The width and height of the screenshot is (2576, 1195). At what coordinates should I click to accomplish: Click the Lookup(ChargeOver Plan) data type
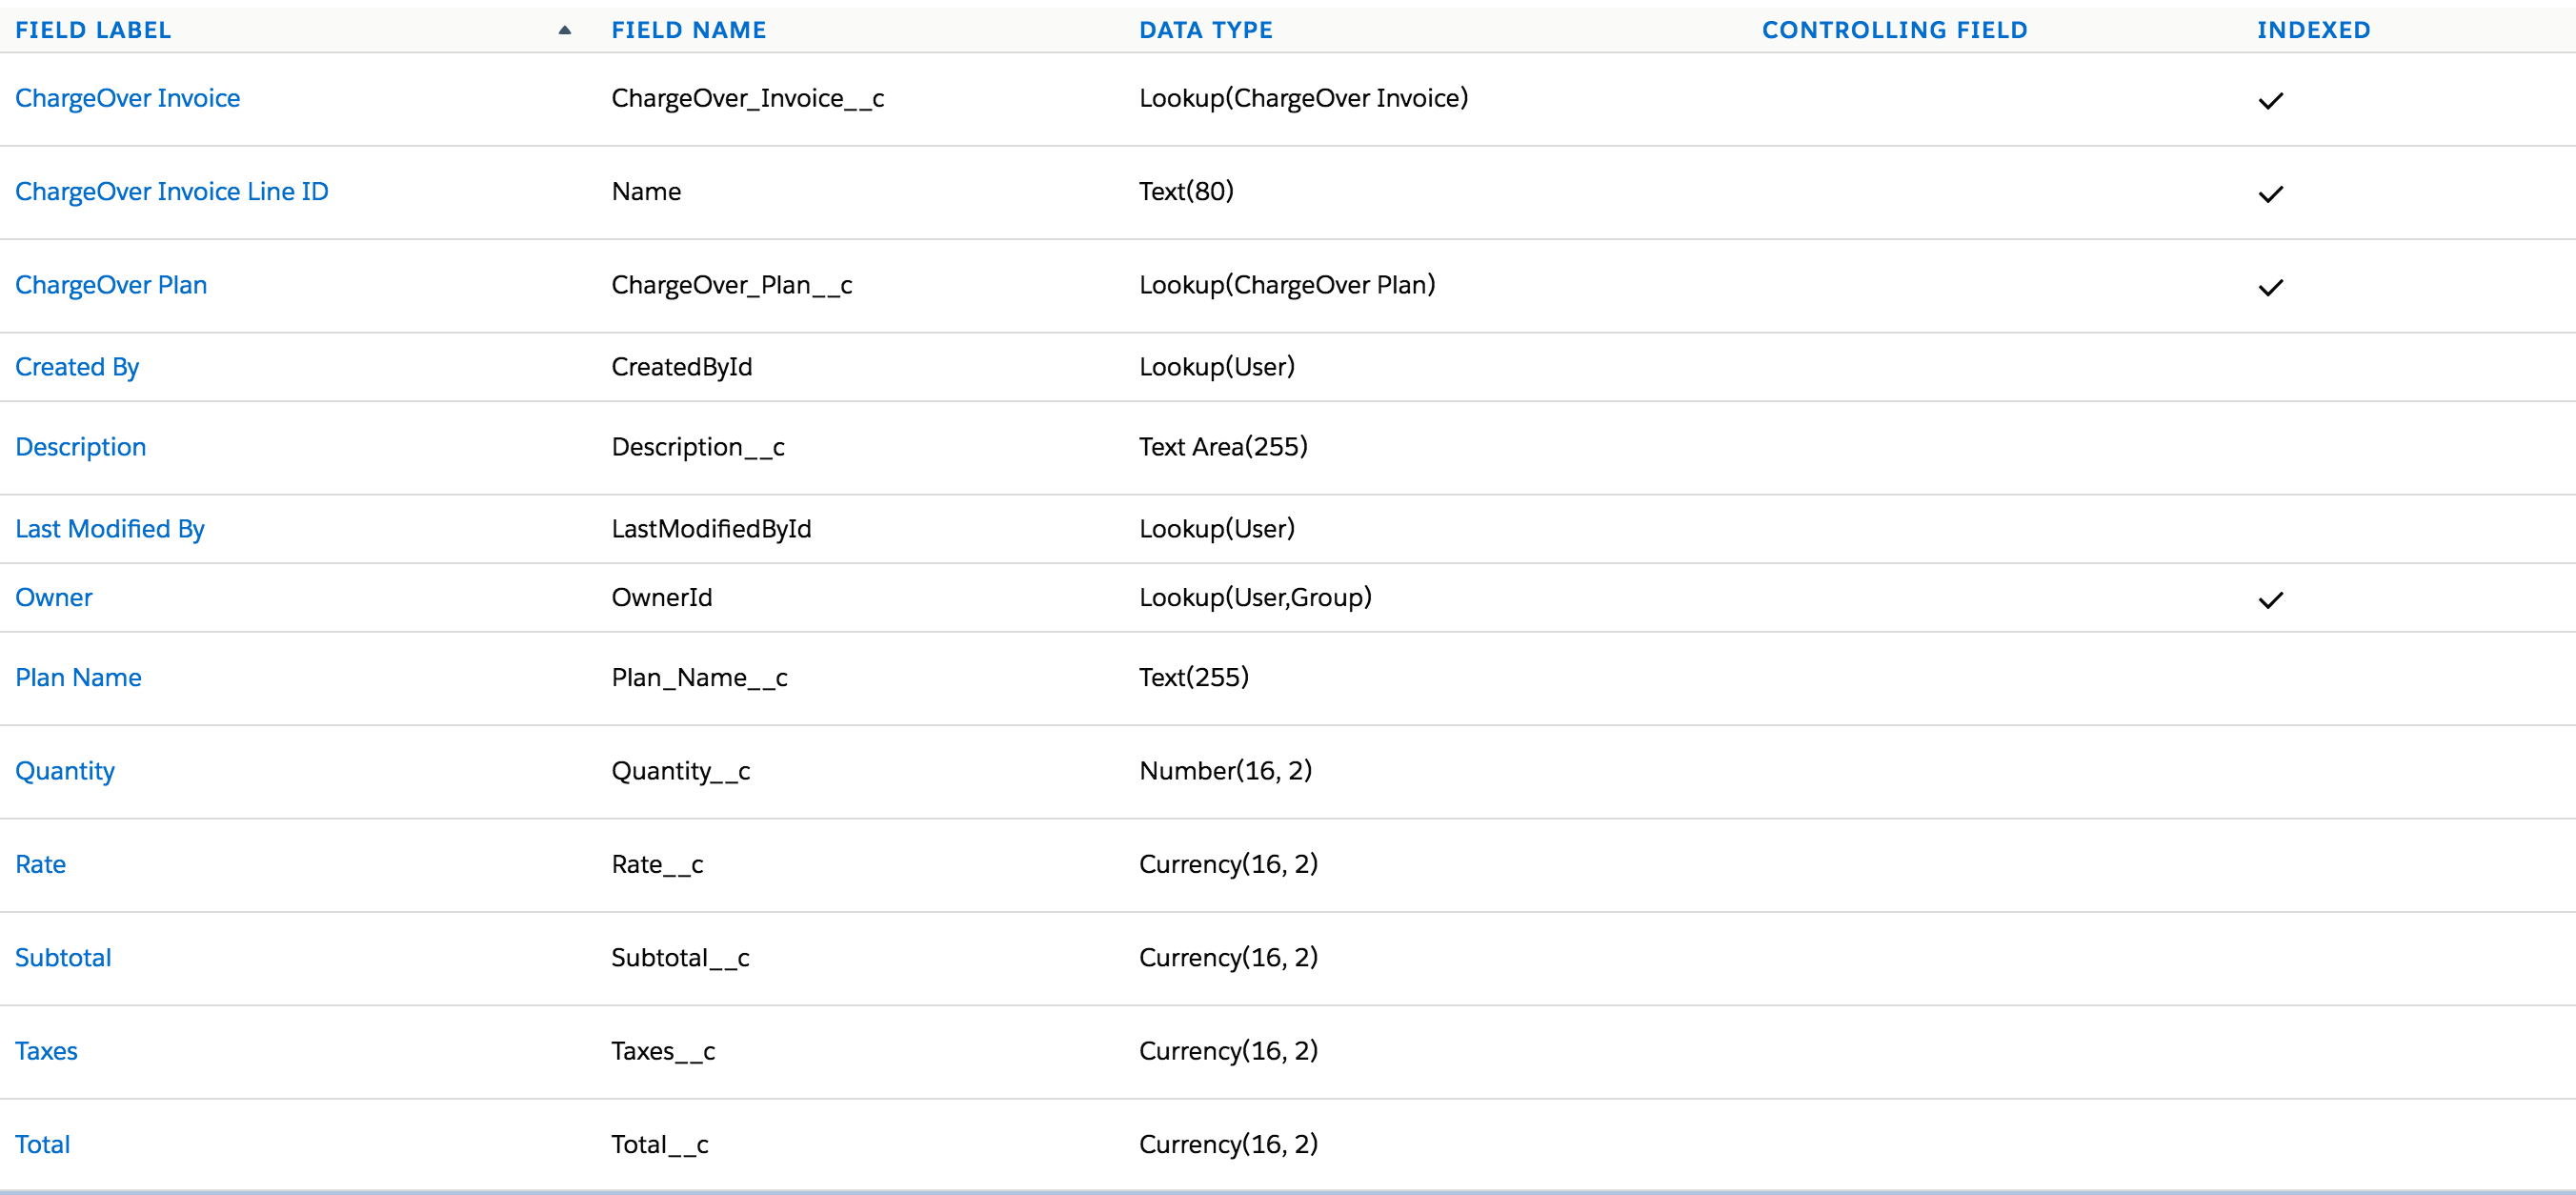pos(1287,285)
